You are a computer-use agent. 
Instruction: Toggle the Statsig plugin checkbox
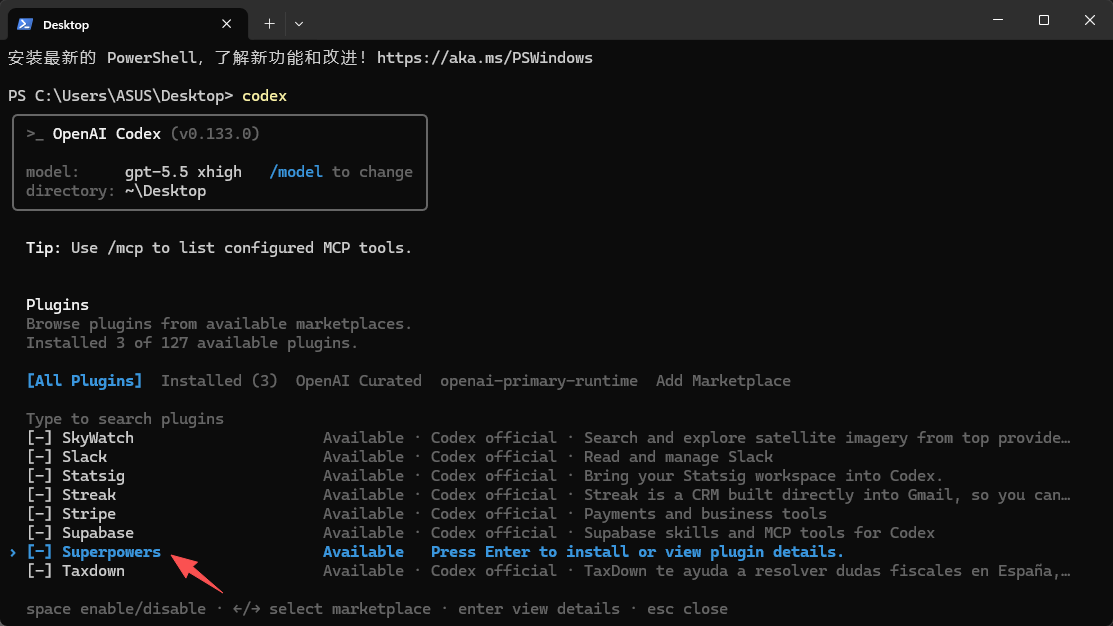coord(40,476)
